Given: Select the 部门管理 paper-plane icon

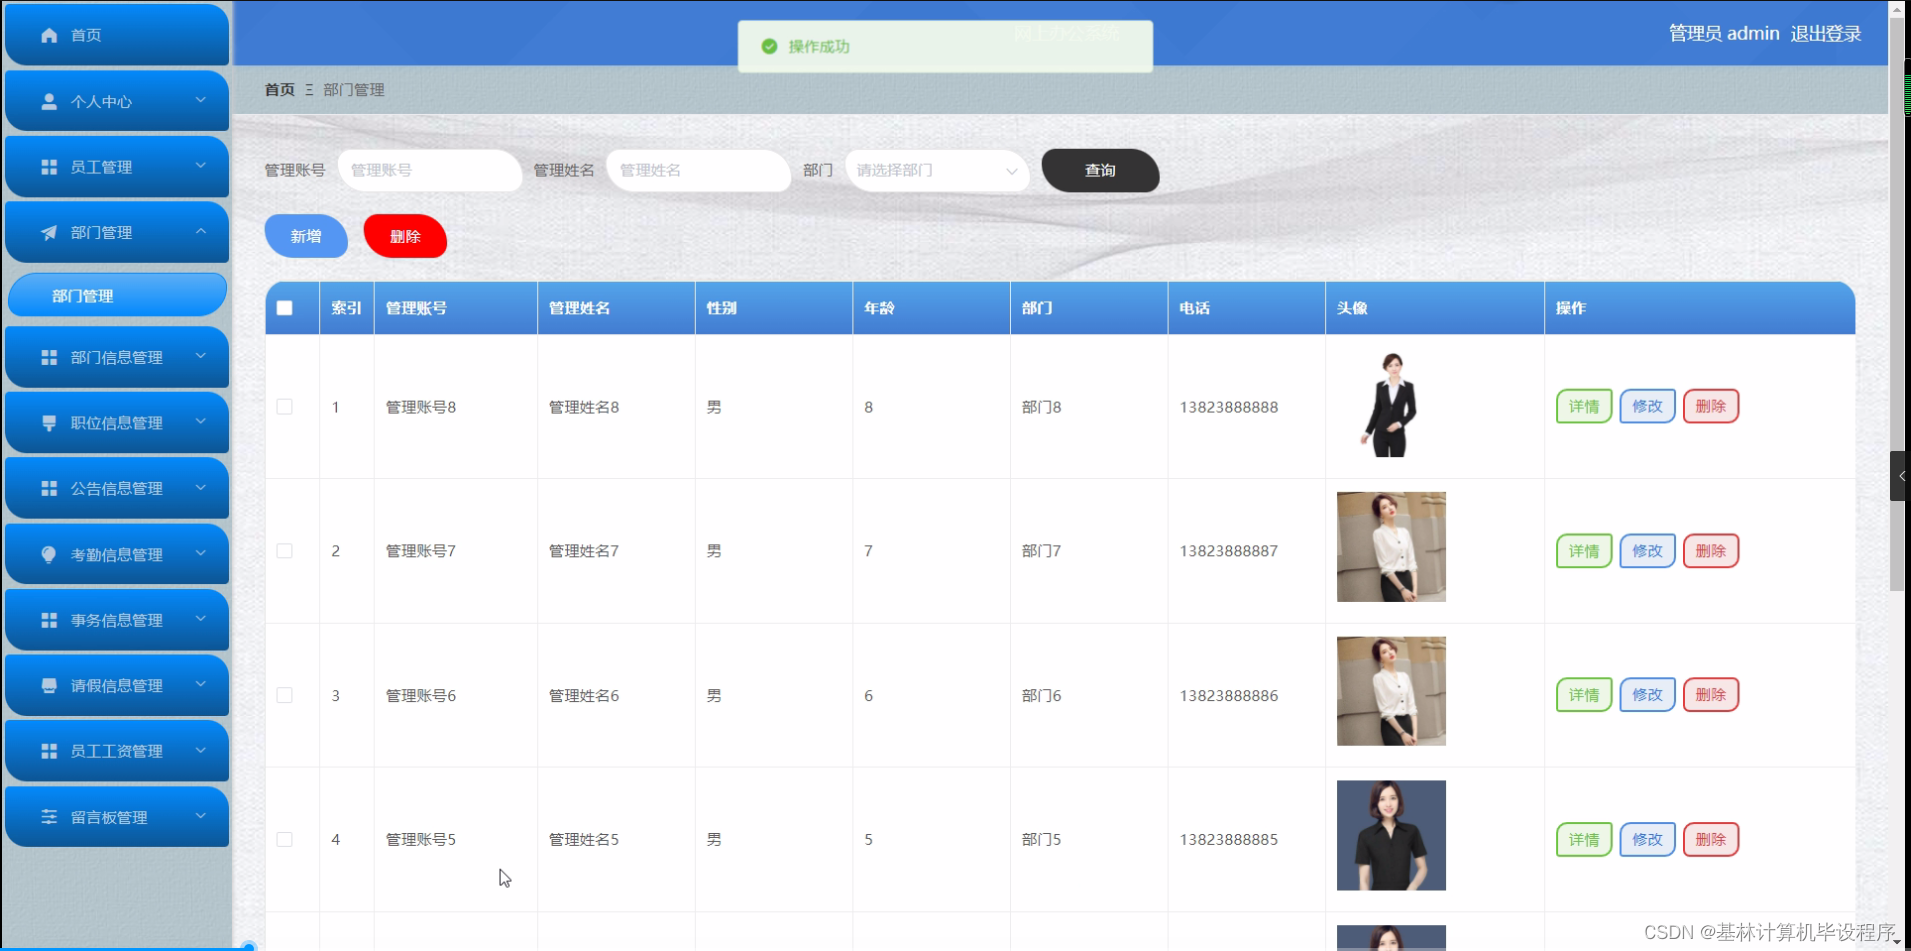Looking at the screenshot, I should point(49,232).
